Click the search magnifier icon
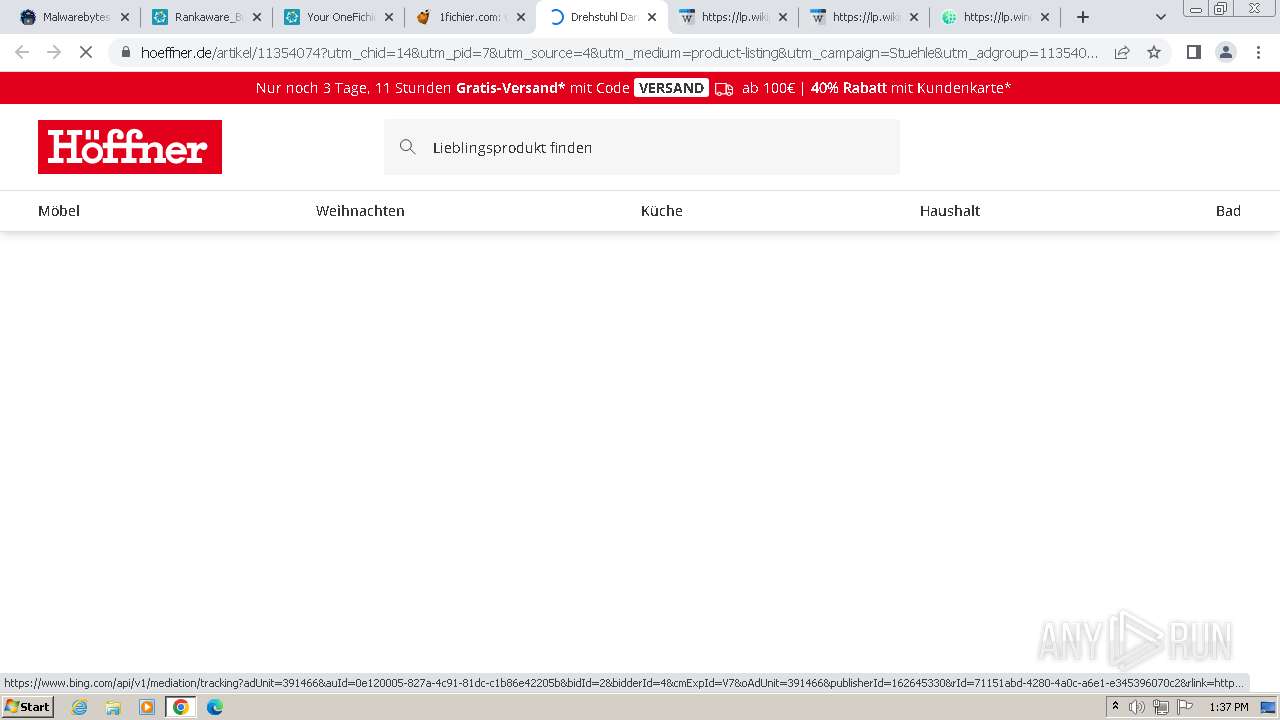Viewport: 1280px width, 720px height. tap(407, 147)
